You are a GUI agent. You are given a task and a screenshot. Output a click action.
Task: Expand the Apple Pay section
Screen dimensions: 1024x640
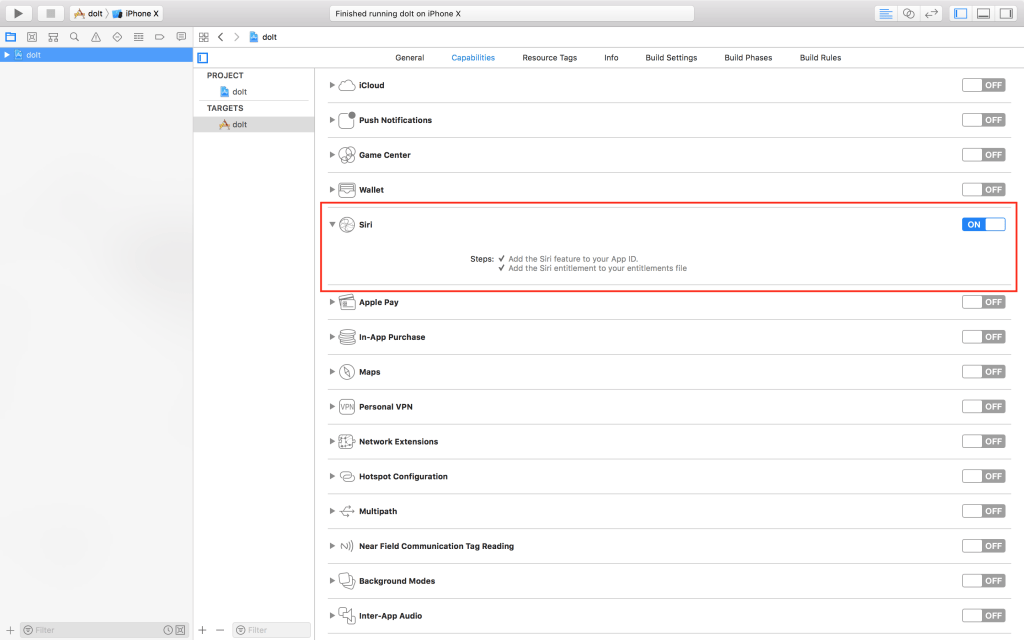point(332,302)
